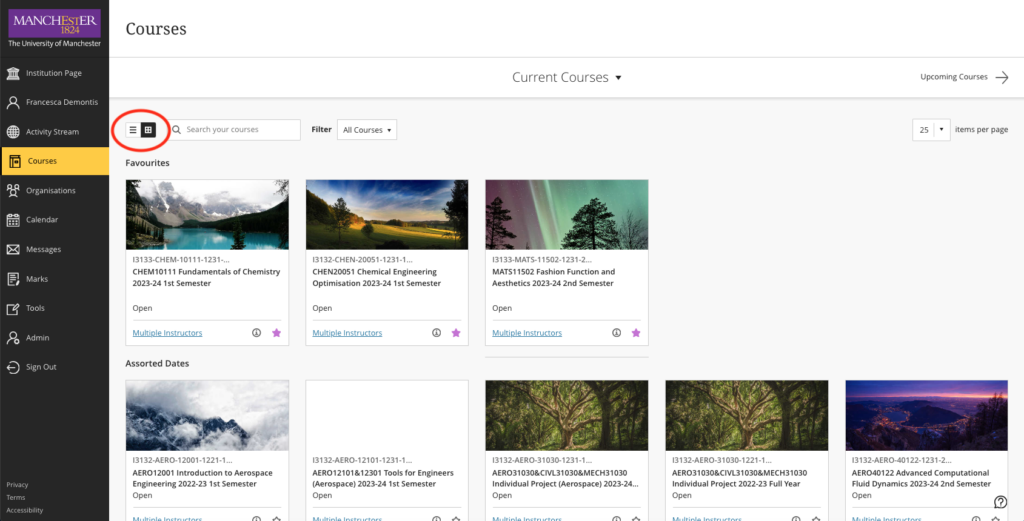Open CHEM10111 Fundamentals of Chemistry course title
This screenshot has height=521, width=1024.
[206, 277]
